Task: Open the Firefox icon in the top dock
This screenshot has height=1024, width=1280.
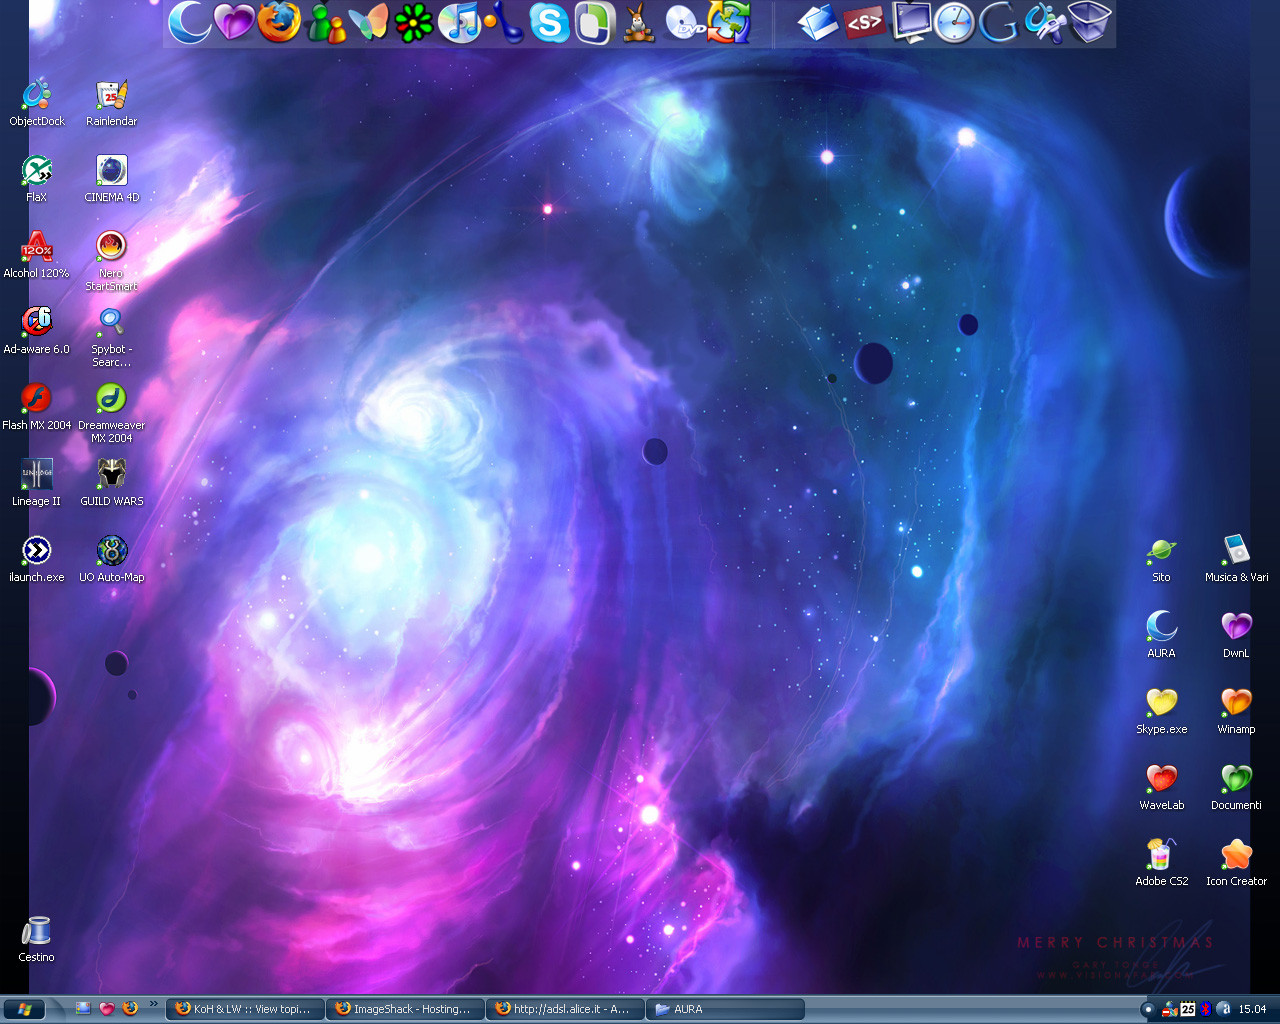Action: point(278,22)
